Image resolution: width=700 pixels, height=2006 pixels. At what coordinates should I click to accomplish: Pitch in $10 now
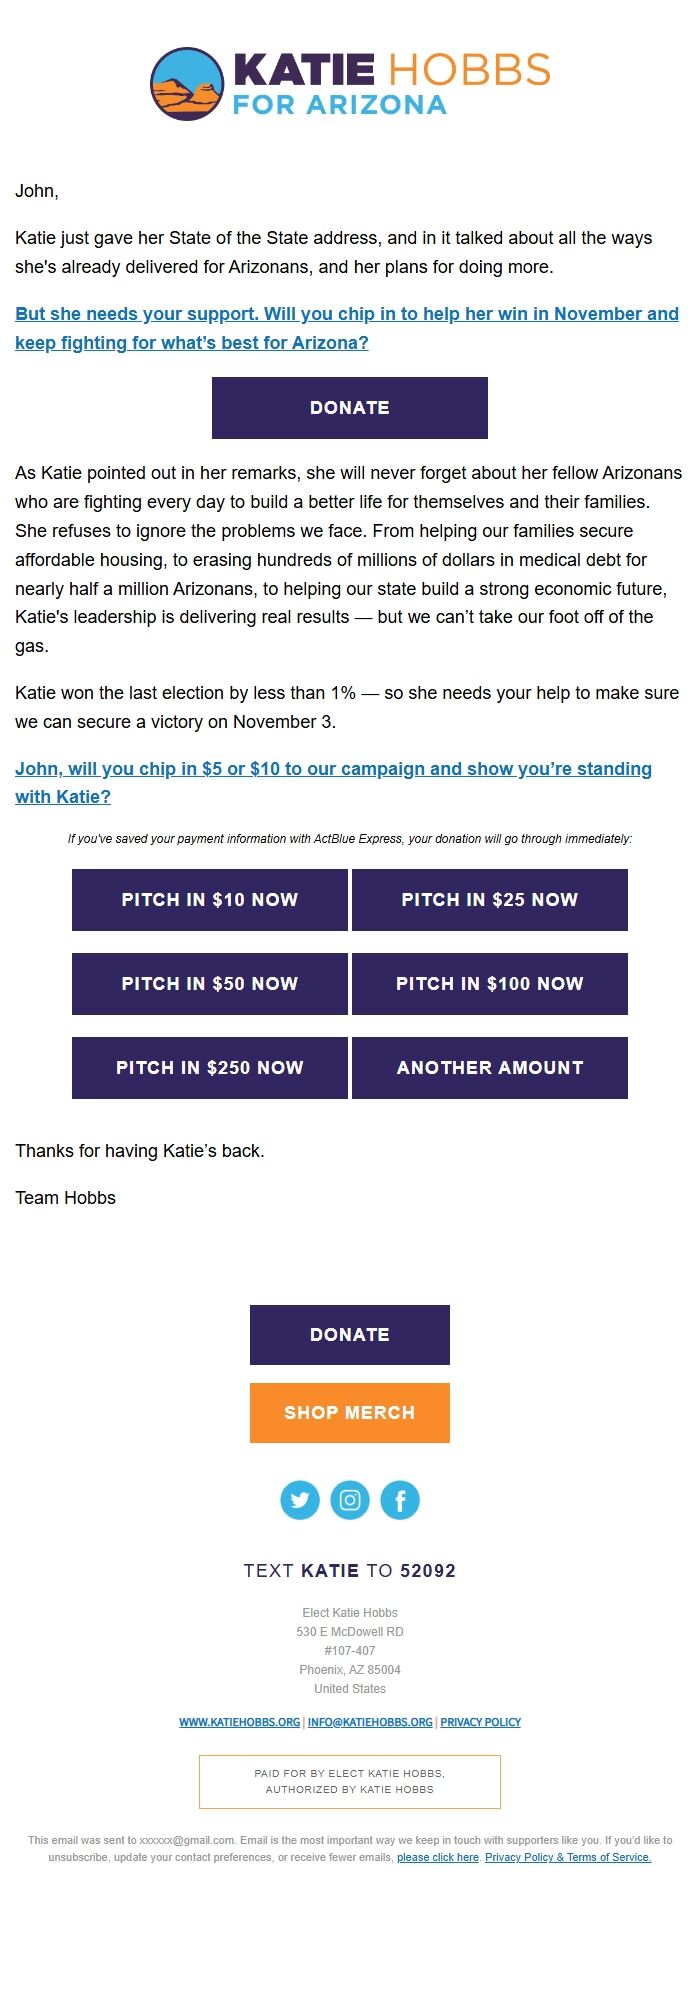tap(209, 899)
